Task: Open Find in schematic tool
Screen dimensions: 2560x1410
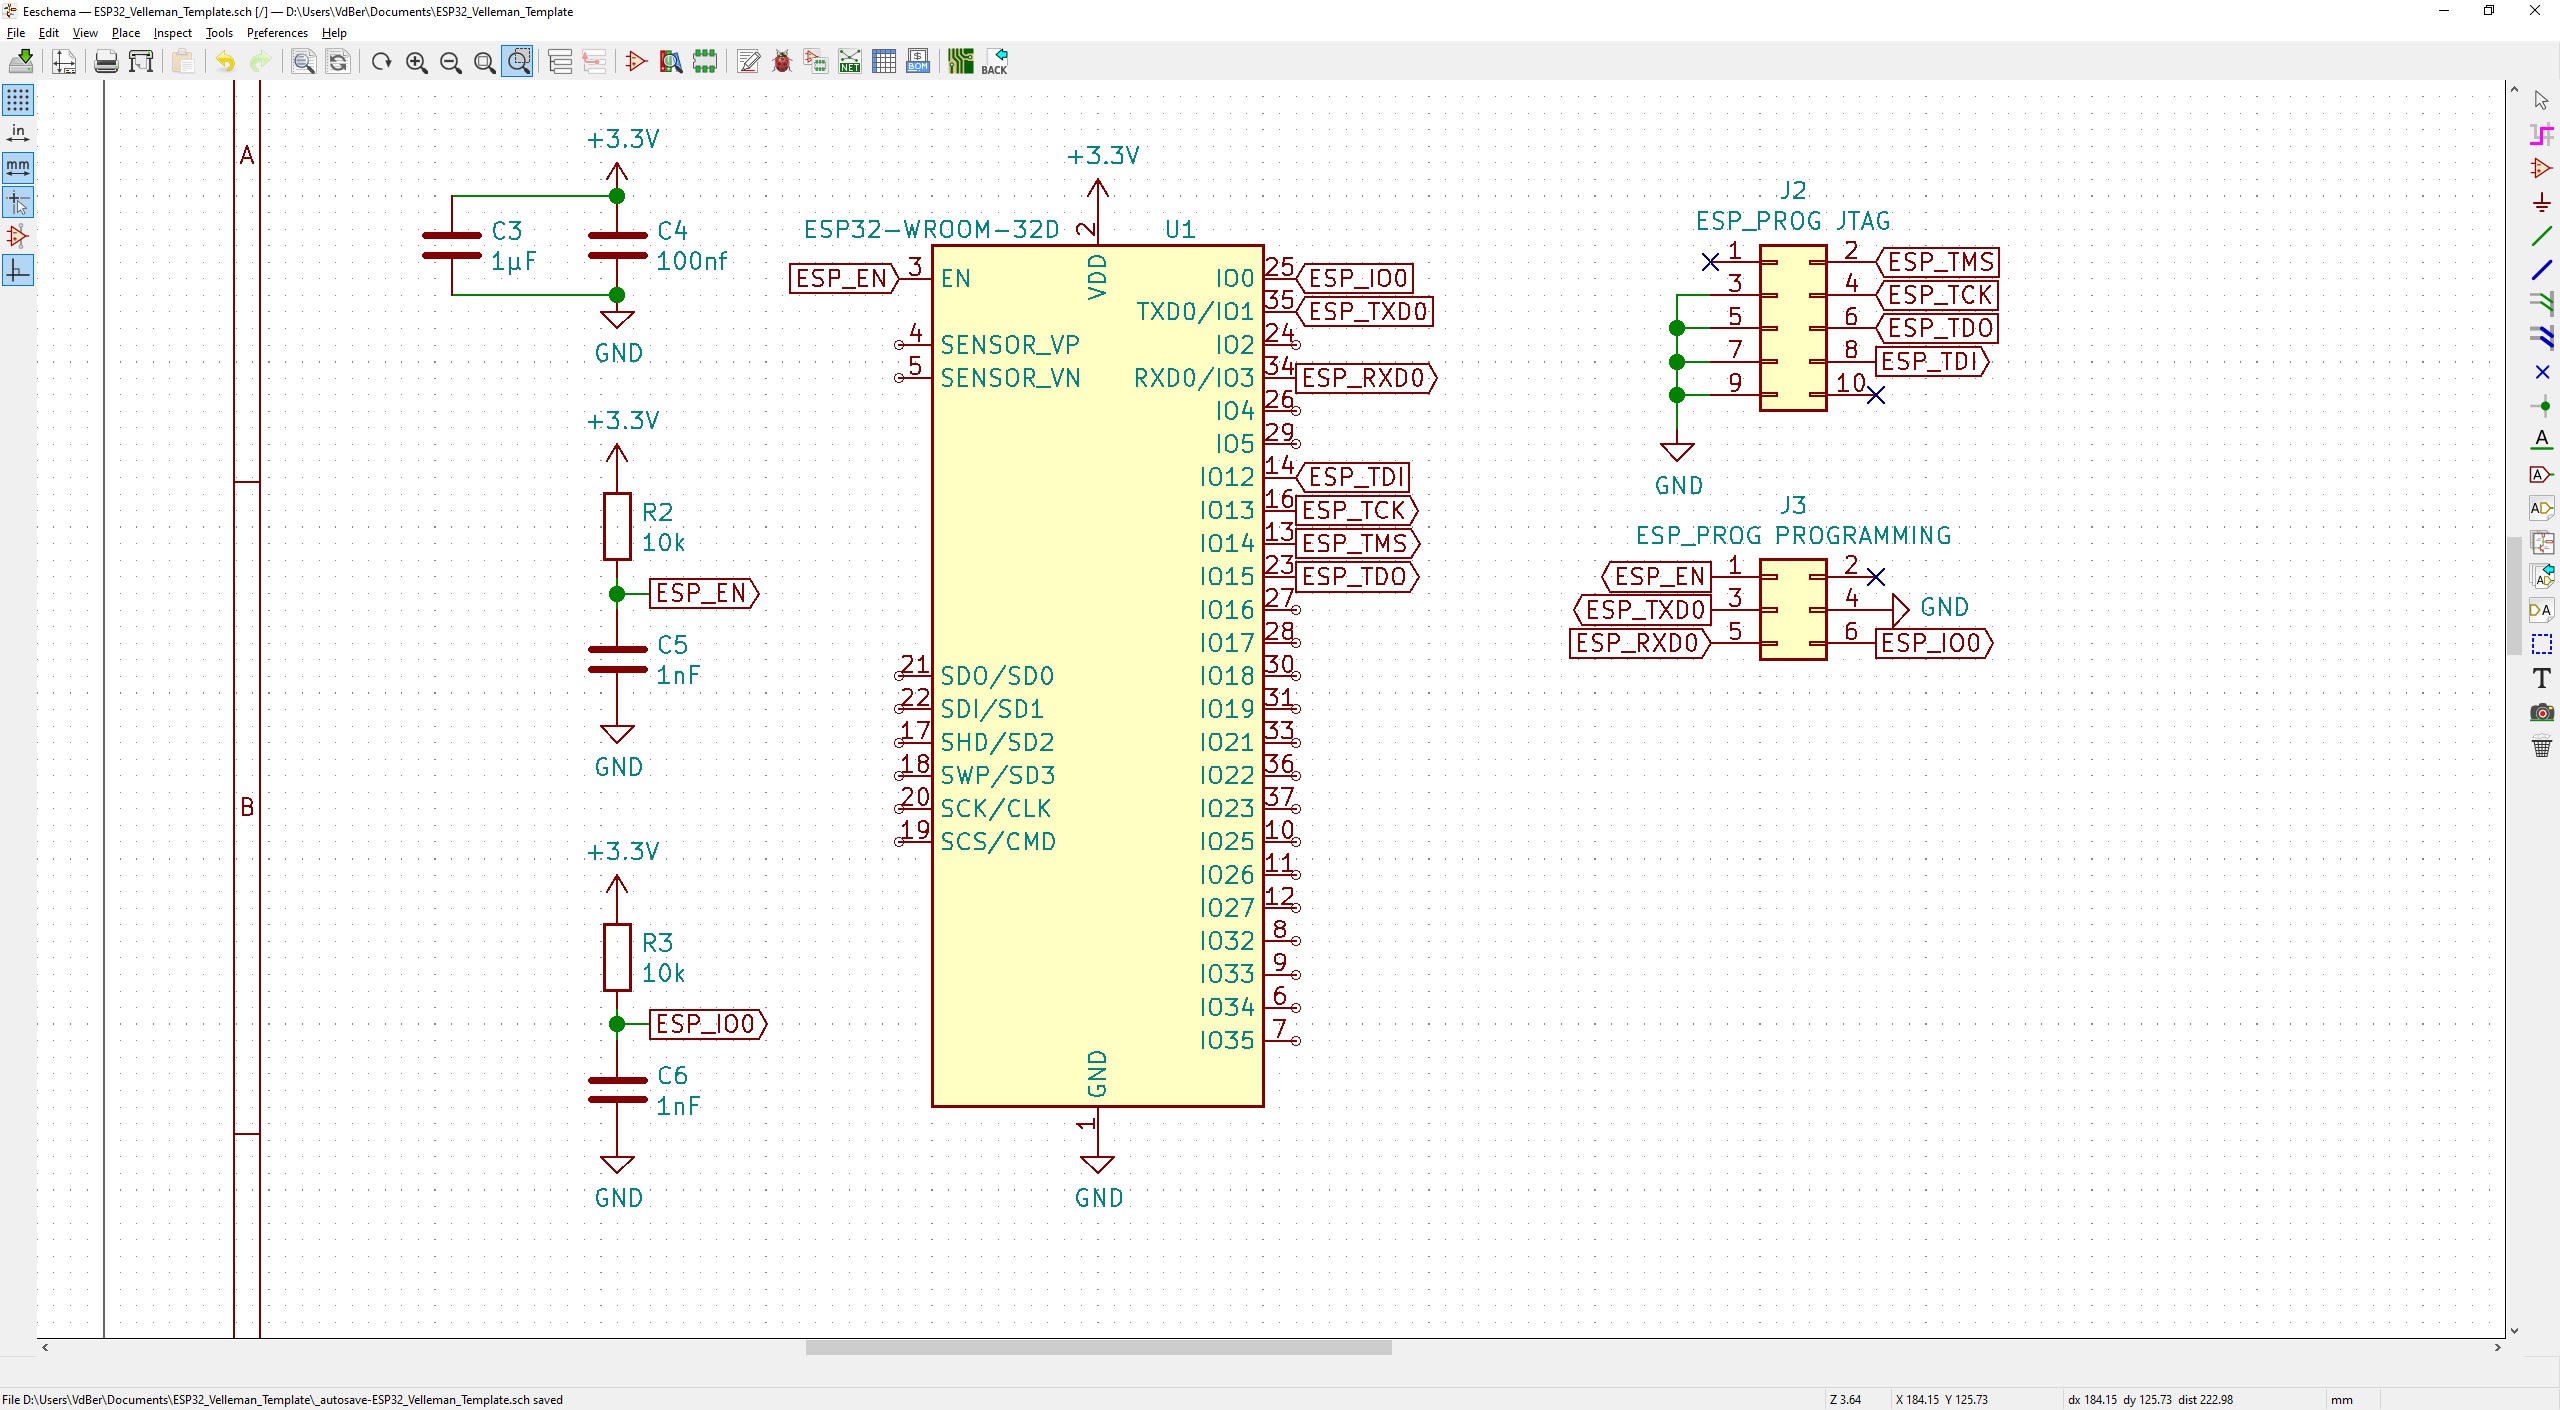Action: pyautogui.click(x=304, y=62)
